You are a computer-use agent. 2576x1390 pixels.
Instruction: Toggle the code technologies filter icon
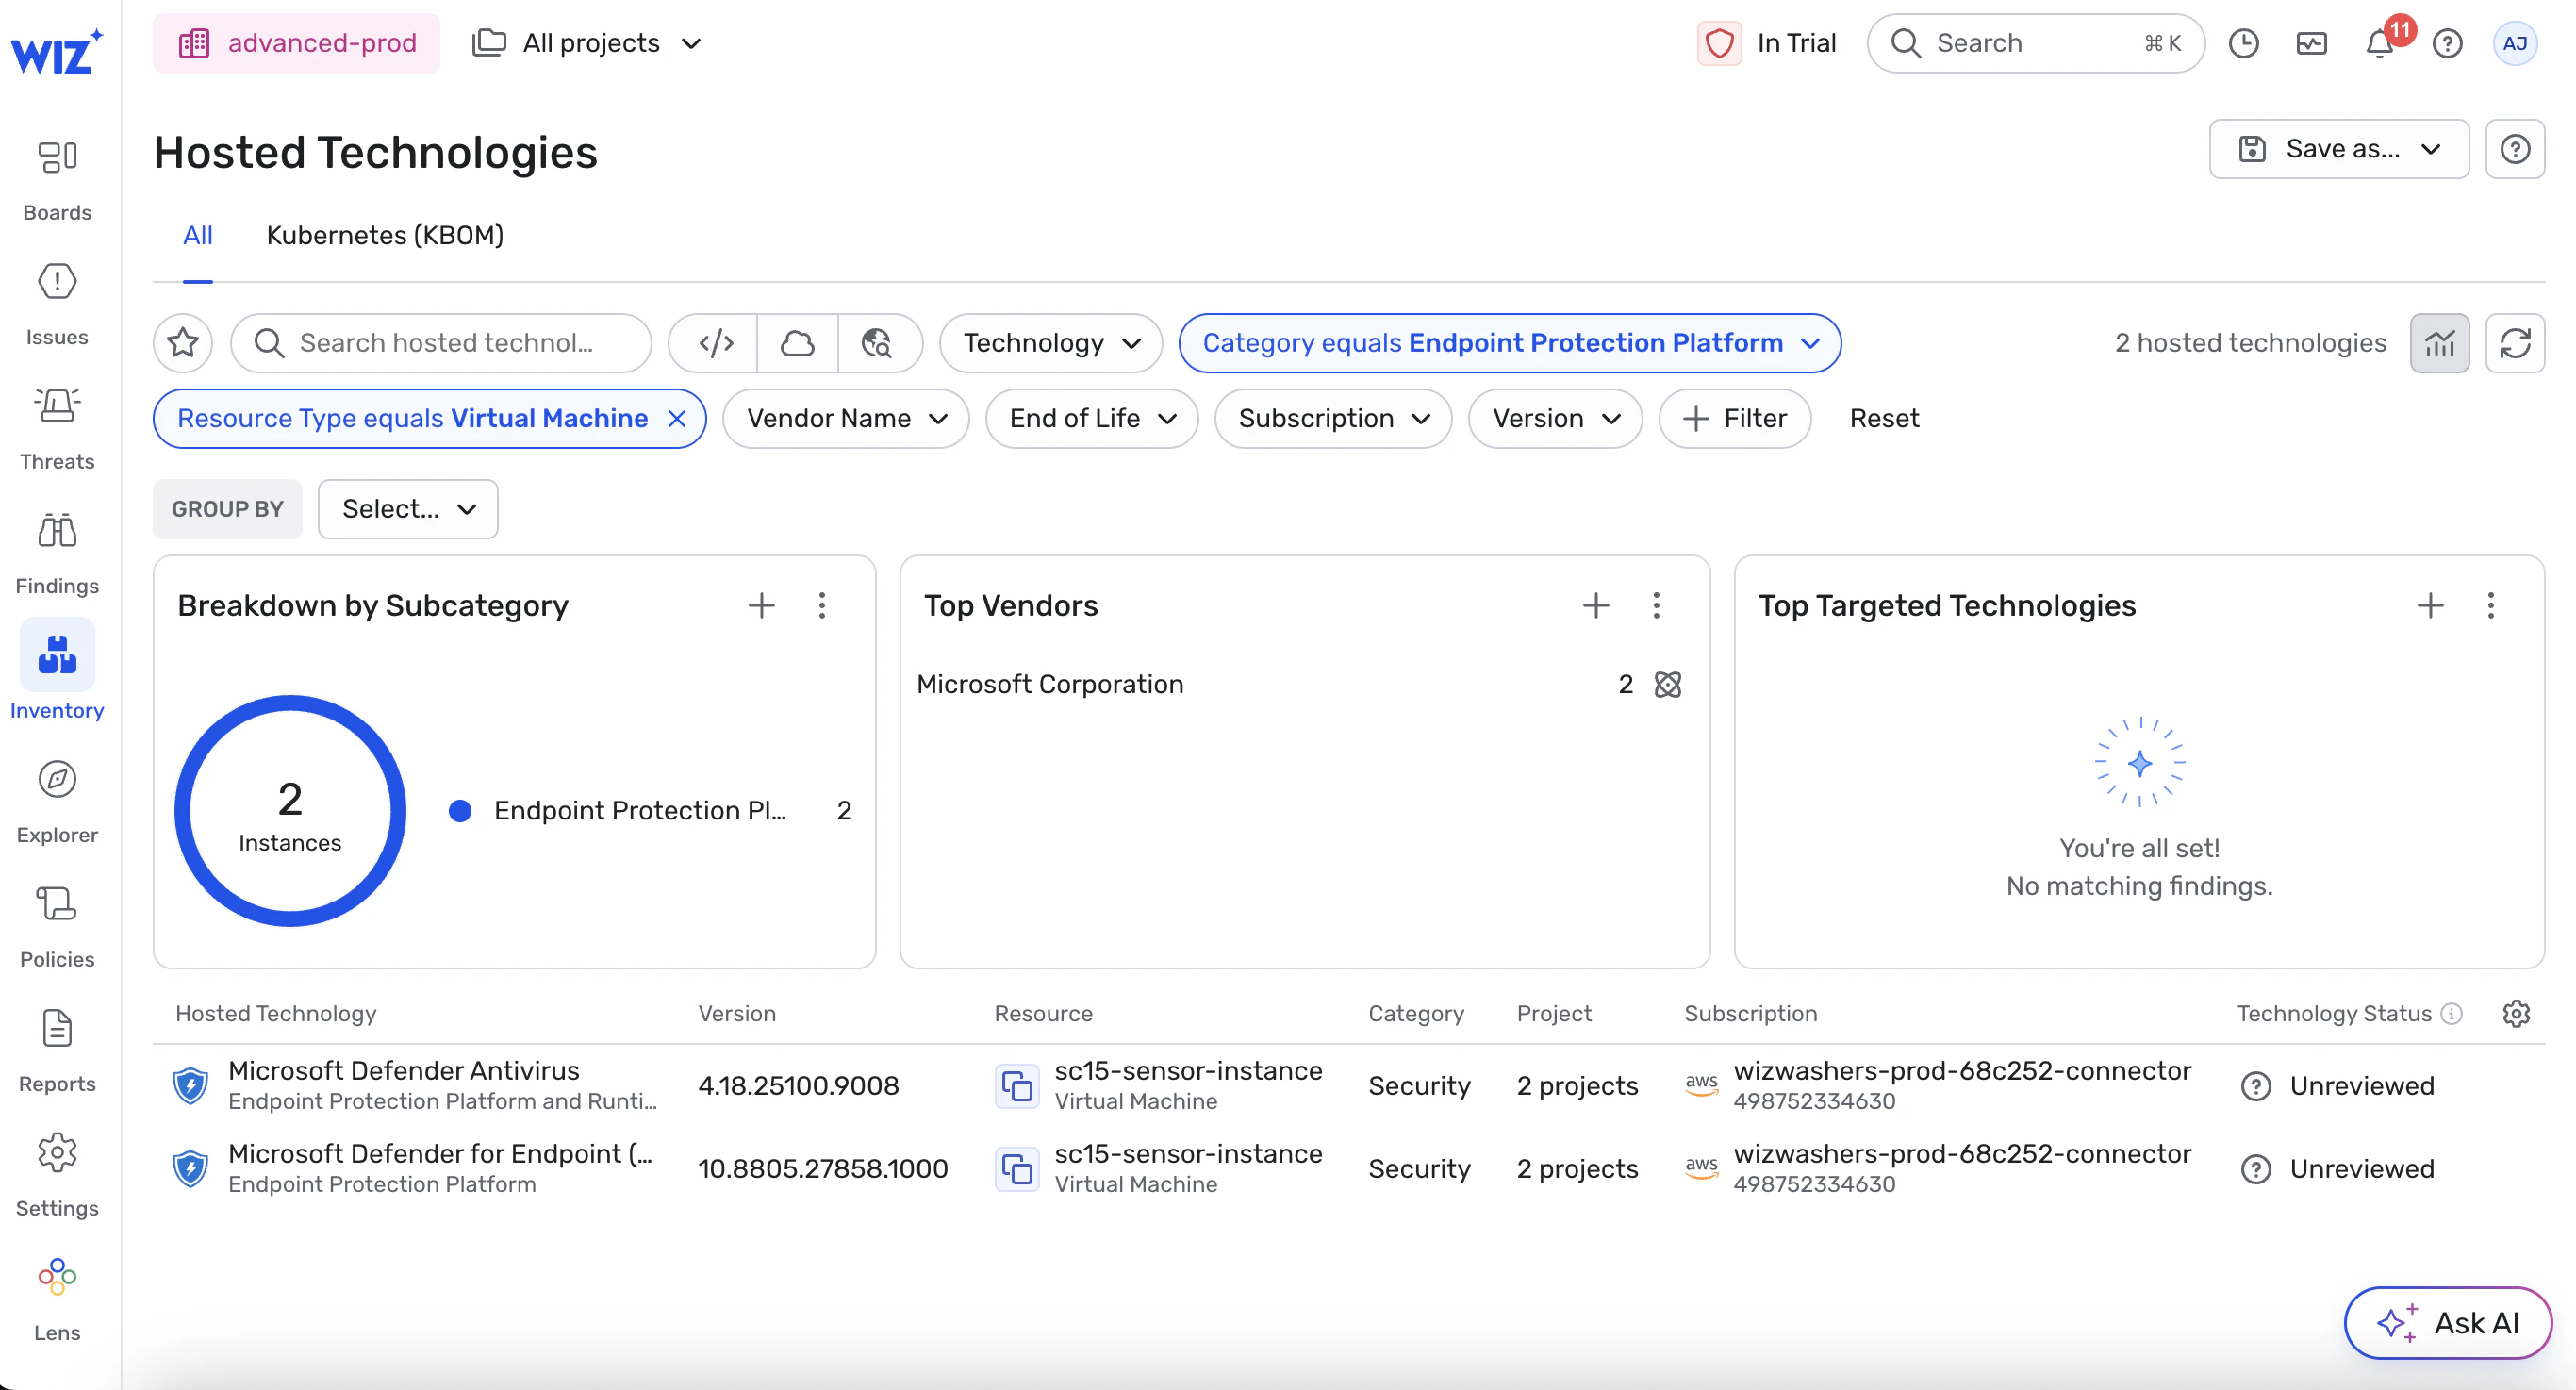coord(716,343)
